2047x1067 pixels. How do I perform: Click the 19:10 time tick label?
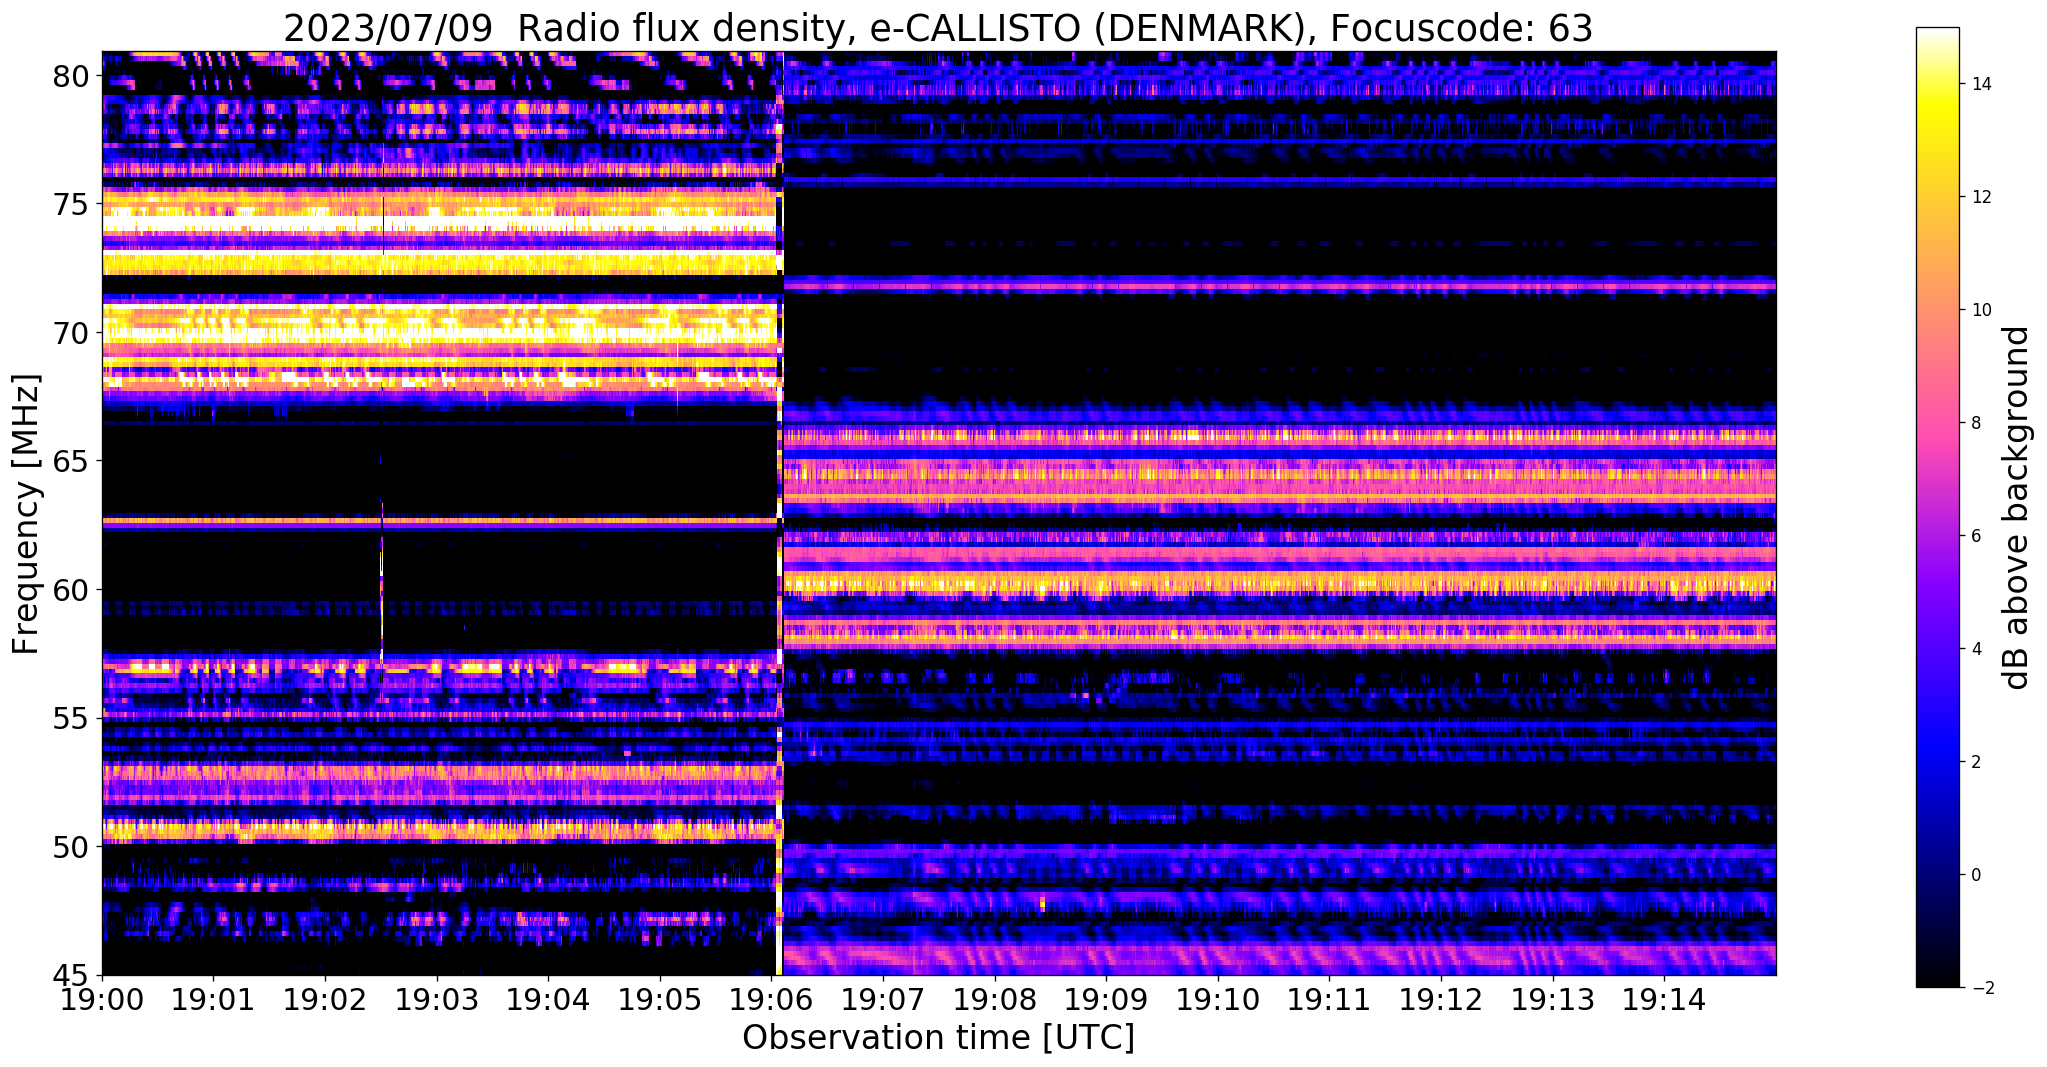(1218, 999)
